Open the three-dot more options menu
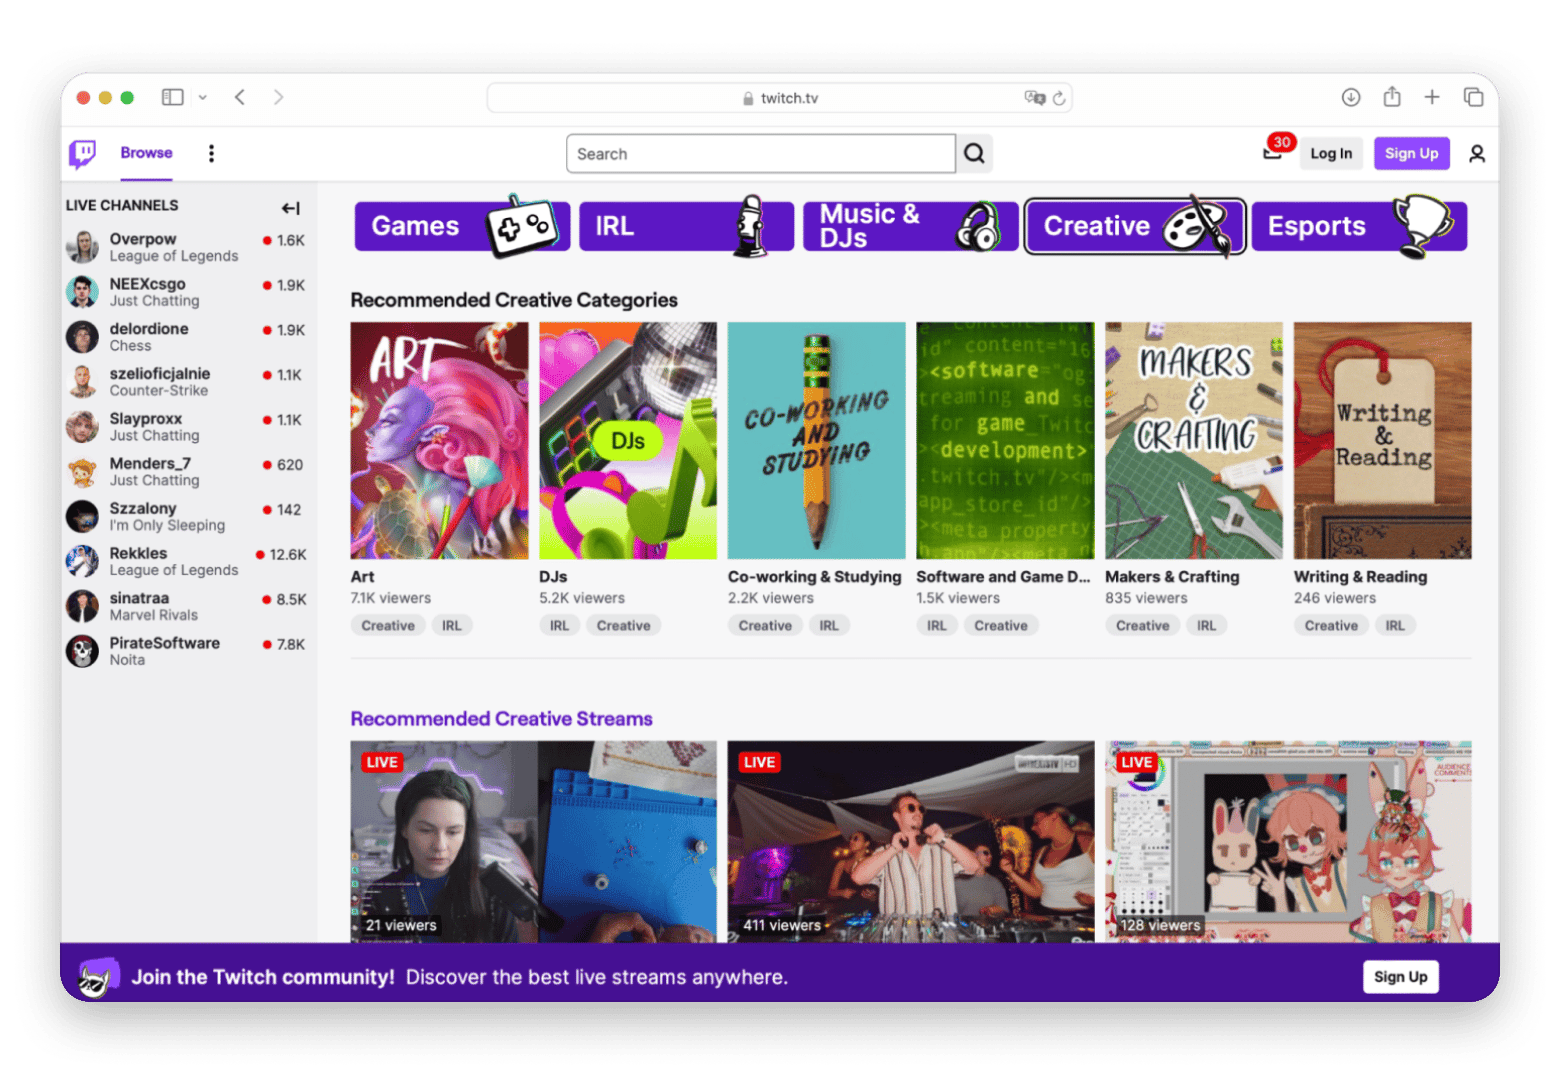The height and width of the screenshot is (1082, 1560). pyautogui.click(x=211, y=153)
